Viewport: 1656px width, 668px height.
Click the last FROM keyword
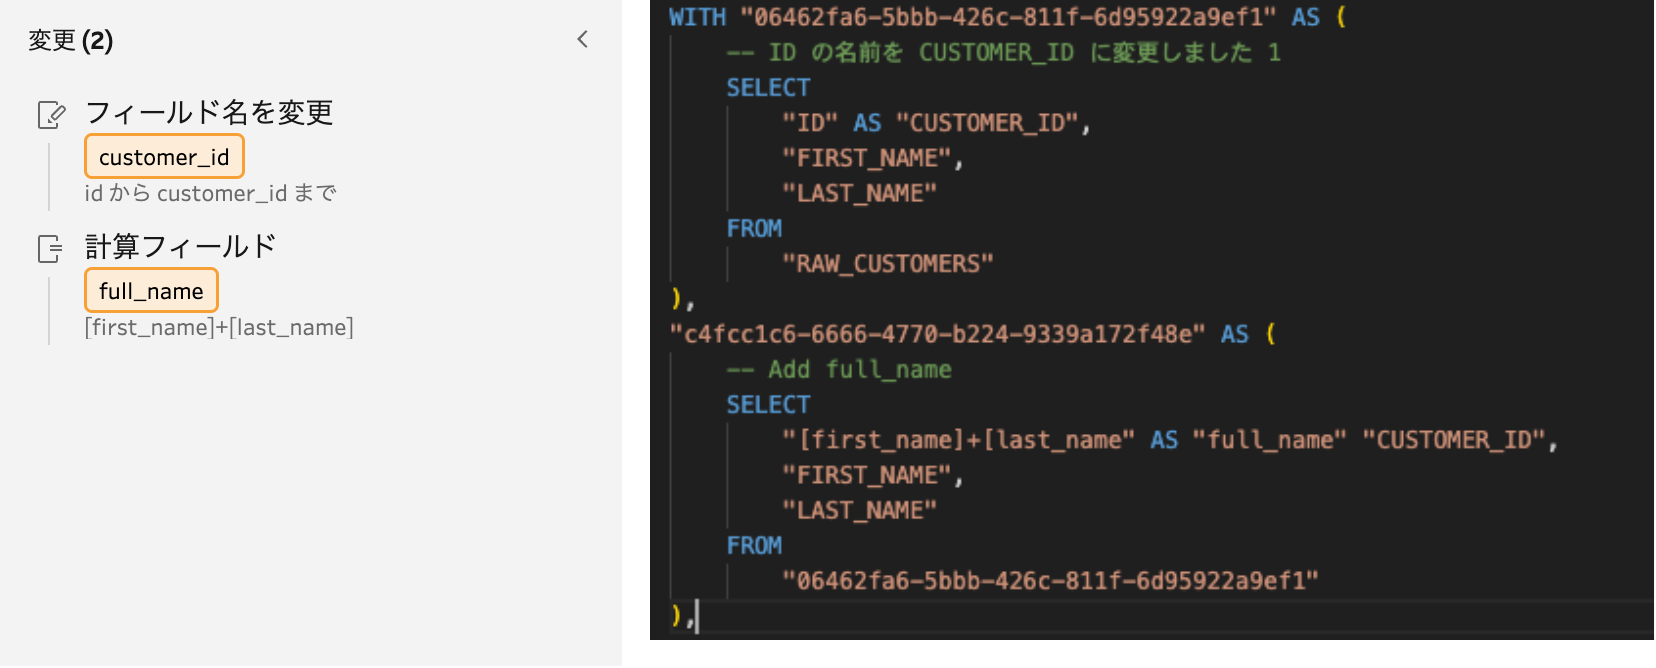tap(754, 546)
